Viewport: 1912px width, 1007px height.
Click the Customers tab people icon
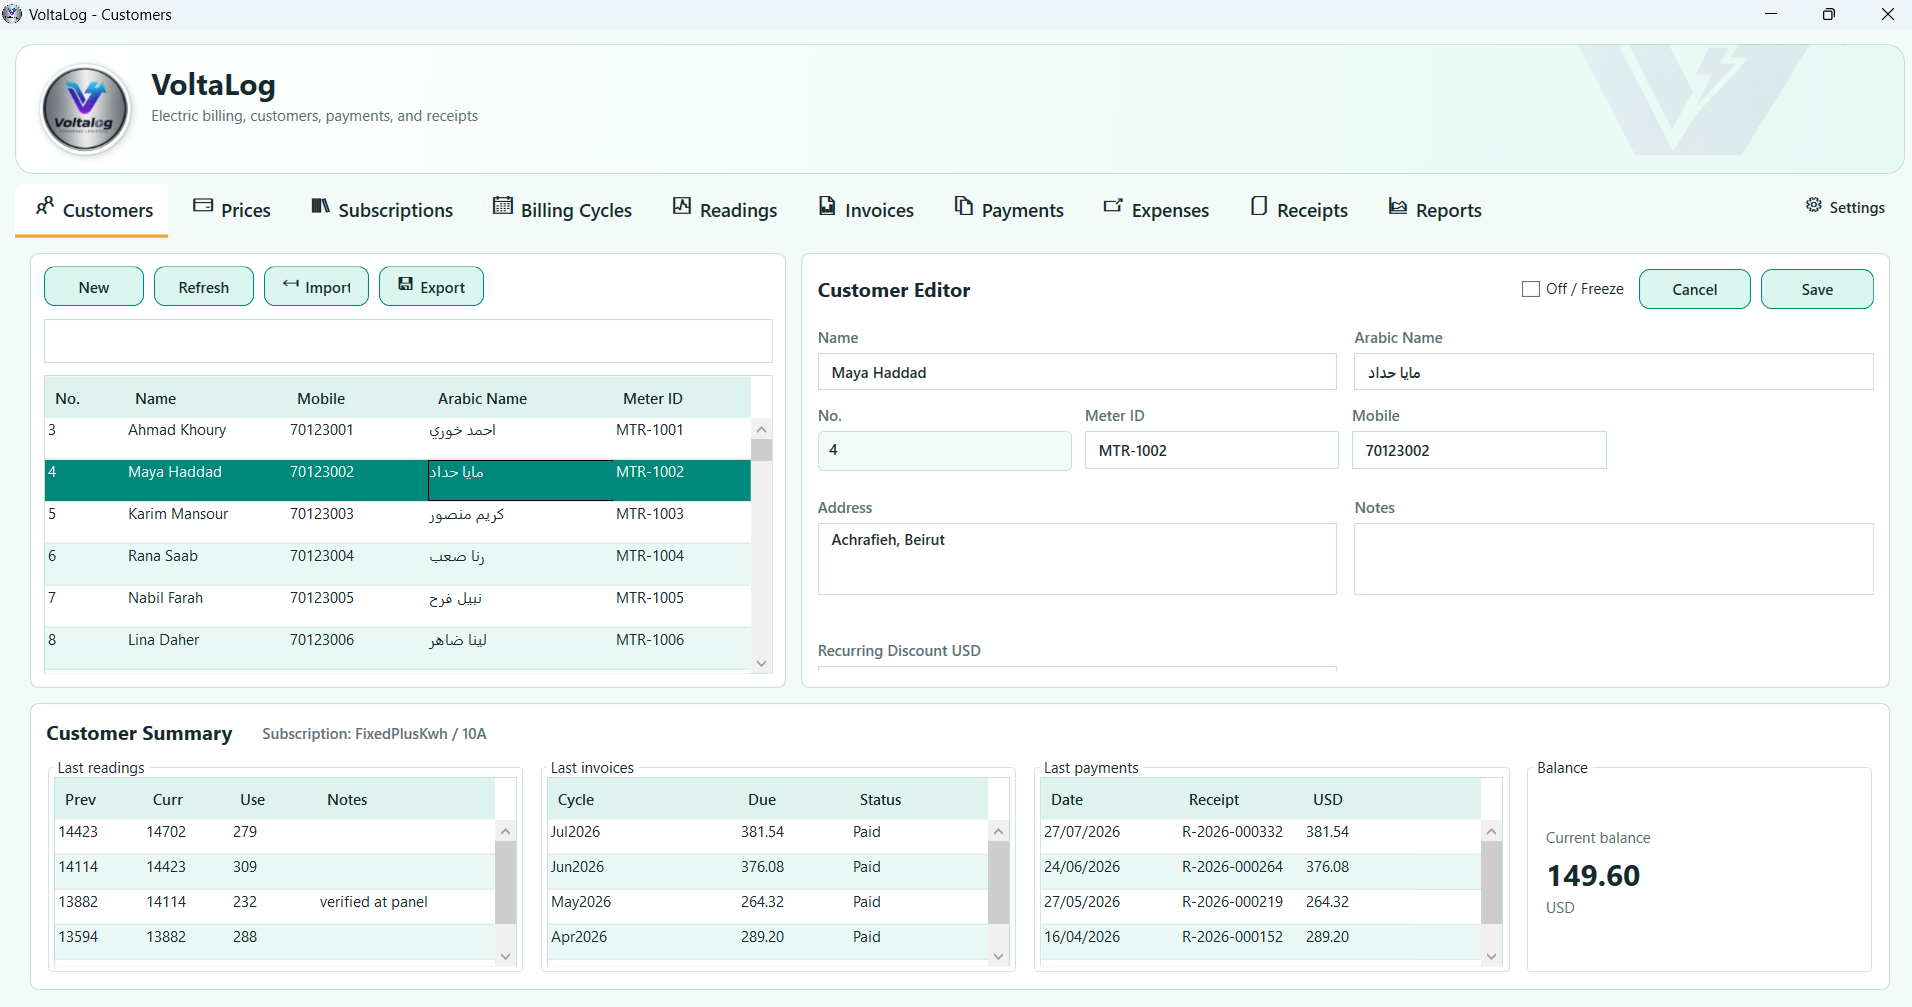(x=45, y=206)
